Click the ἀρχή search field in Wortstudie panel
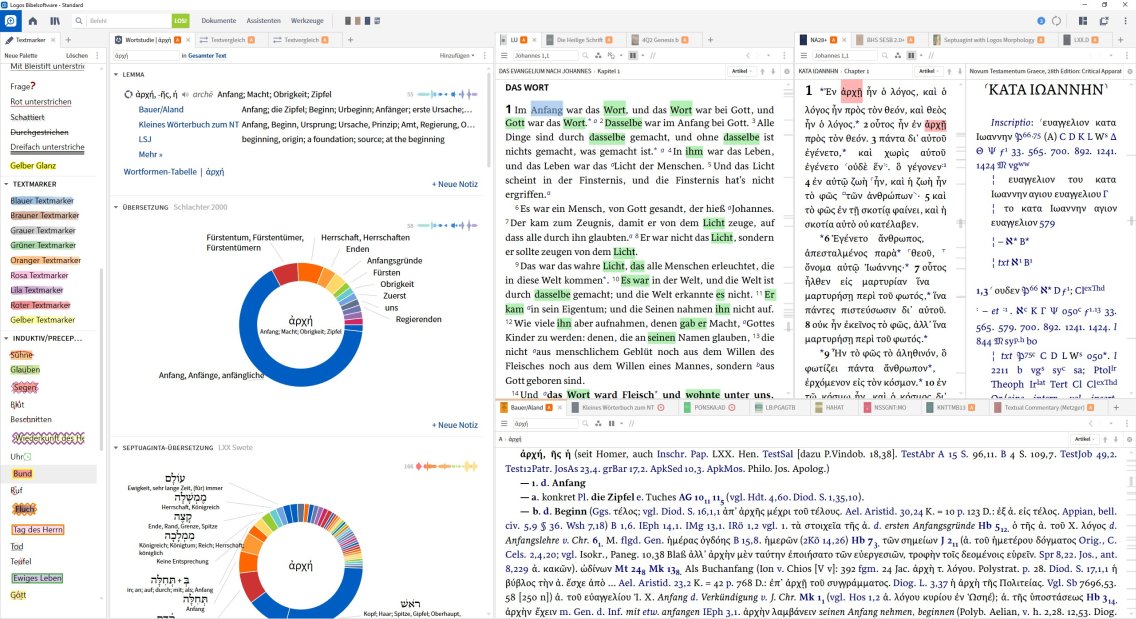The height and width of the screenshot is (619, 1136). pyautogui.click(x=145, y=56)
